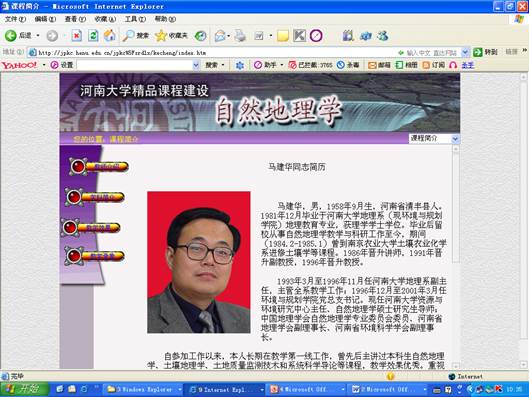Expand the Yahoo search box dropdown arrow
This screenshot has height=397, width=529.
click(196, 65)
